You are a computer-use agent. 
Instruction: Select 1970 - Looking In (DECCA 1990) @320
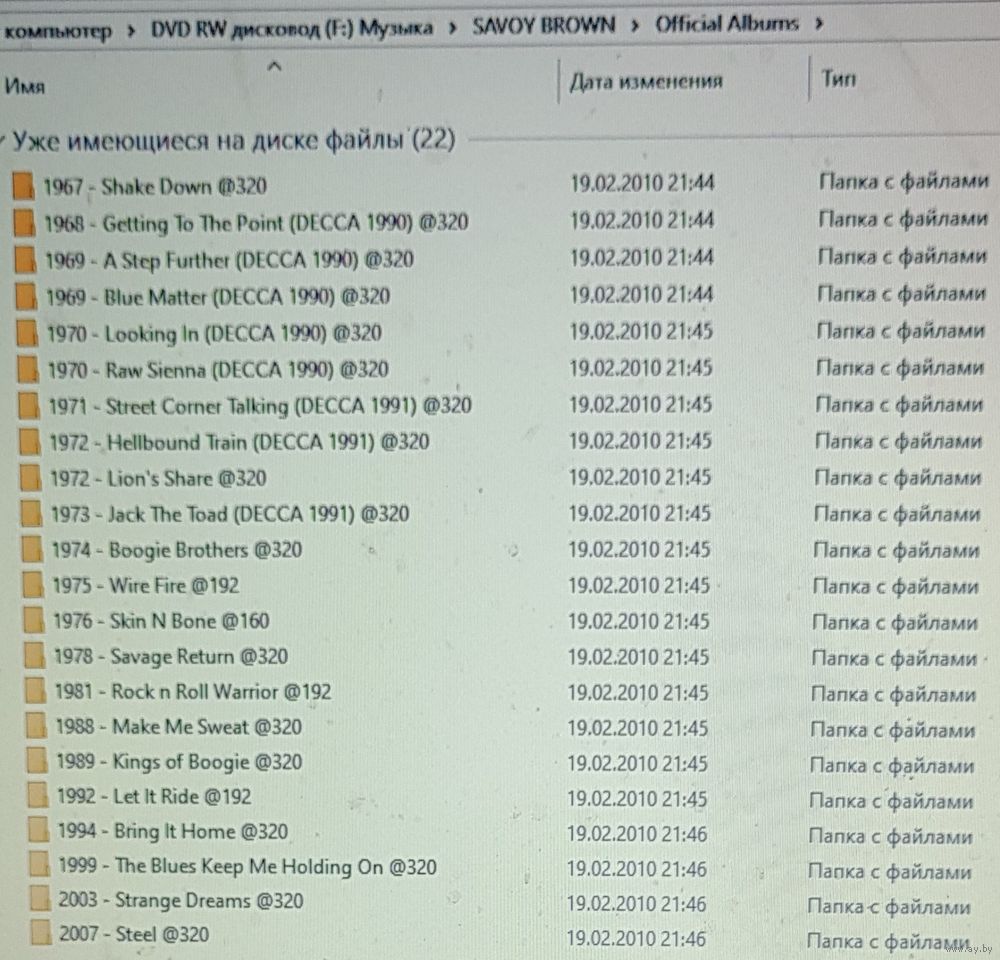click(214, 333)
